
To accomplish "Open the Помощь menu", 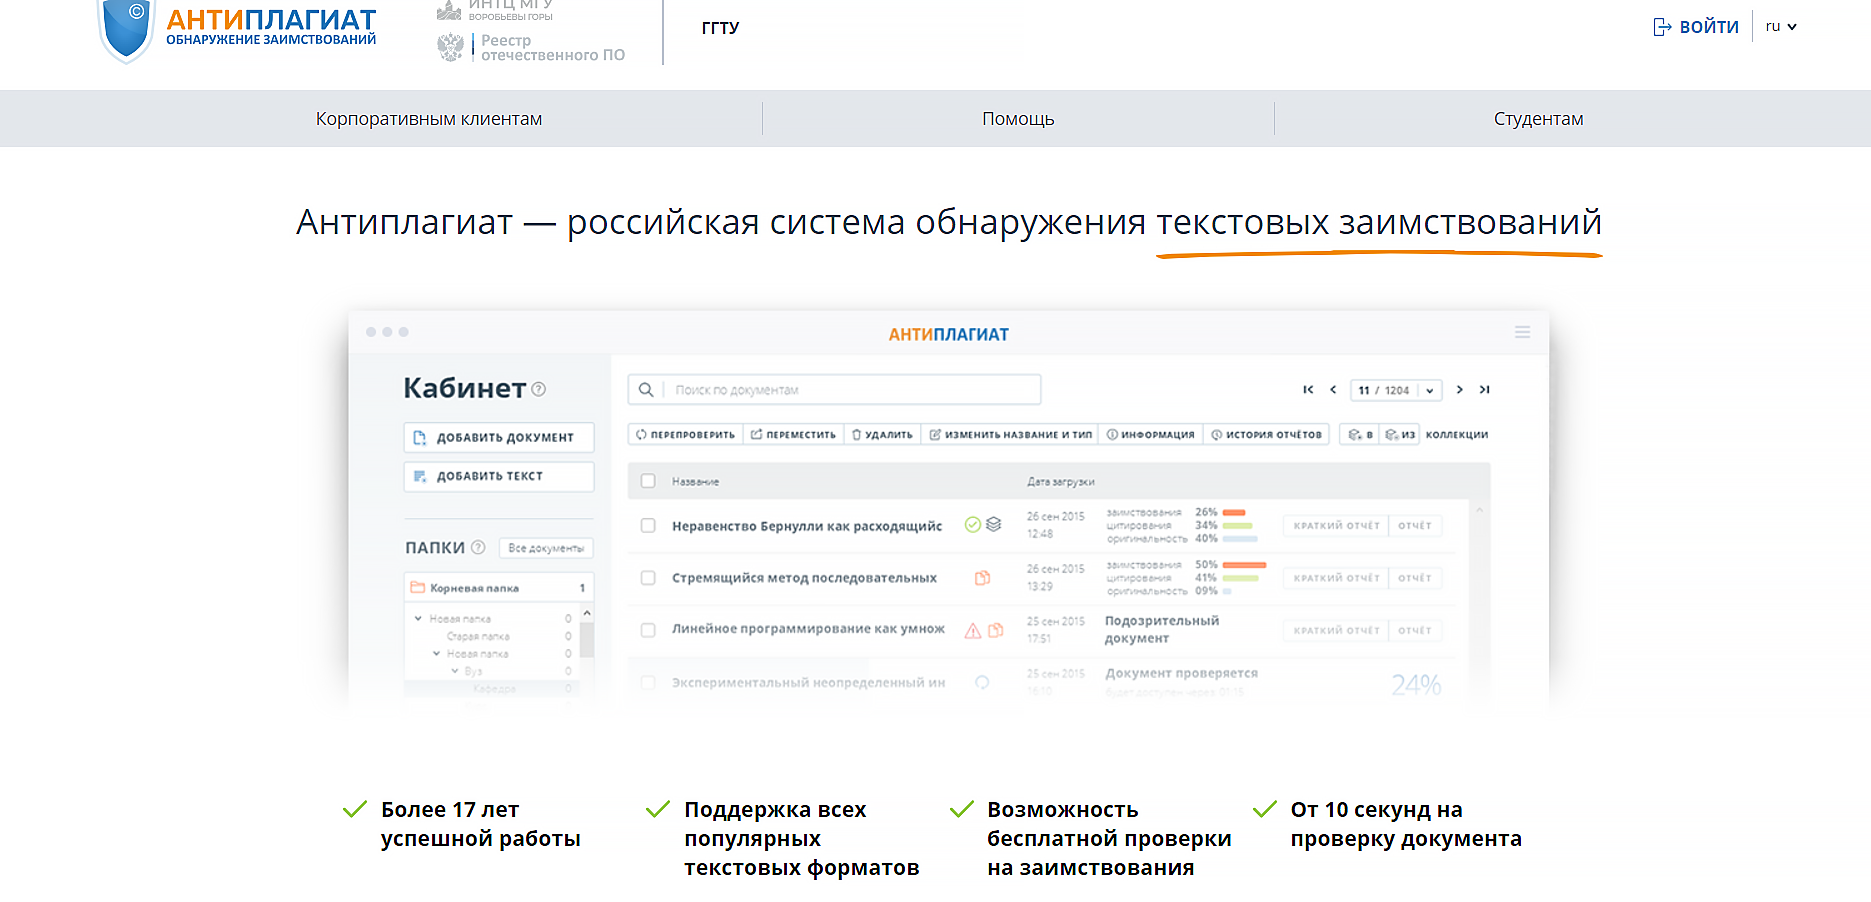I will pyautogui.click(x=1018, y=119).
